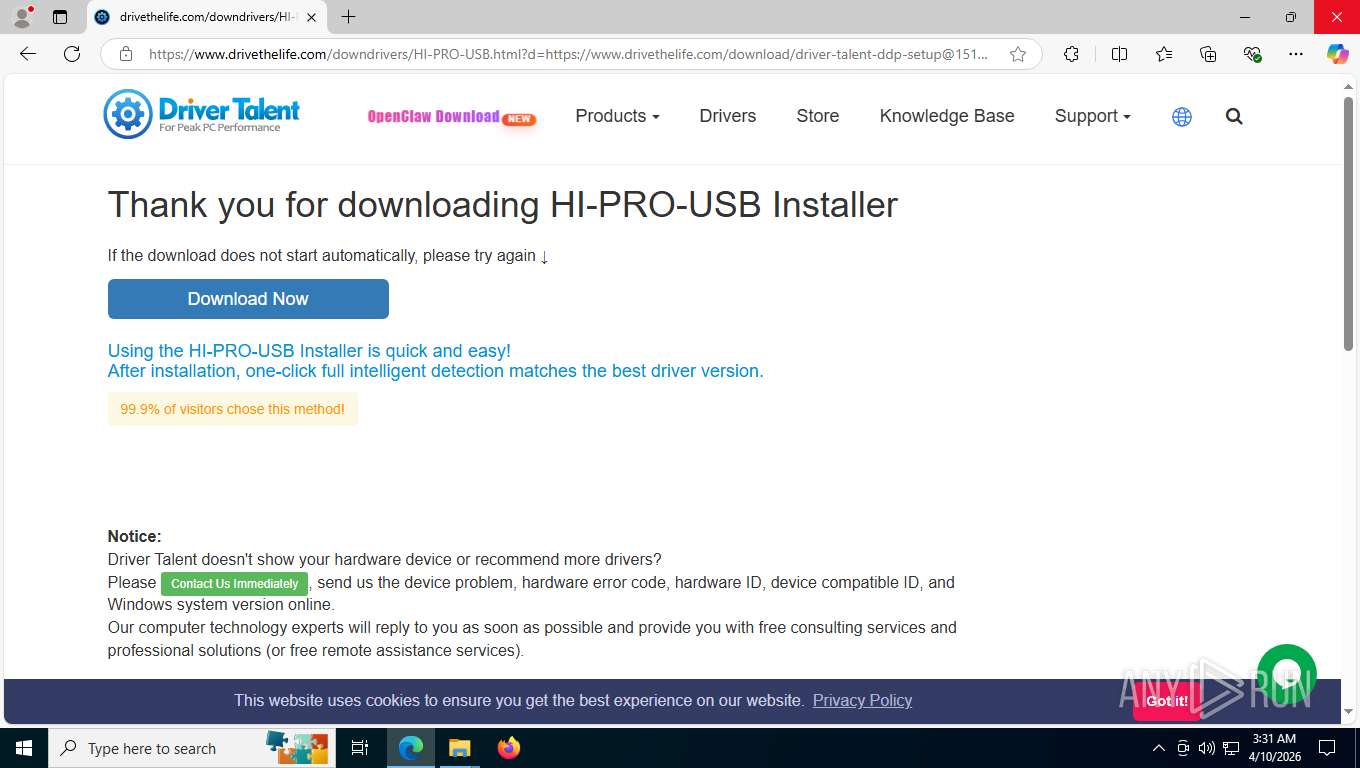Open the language globe icon

click(x=1182, y=117)
